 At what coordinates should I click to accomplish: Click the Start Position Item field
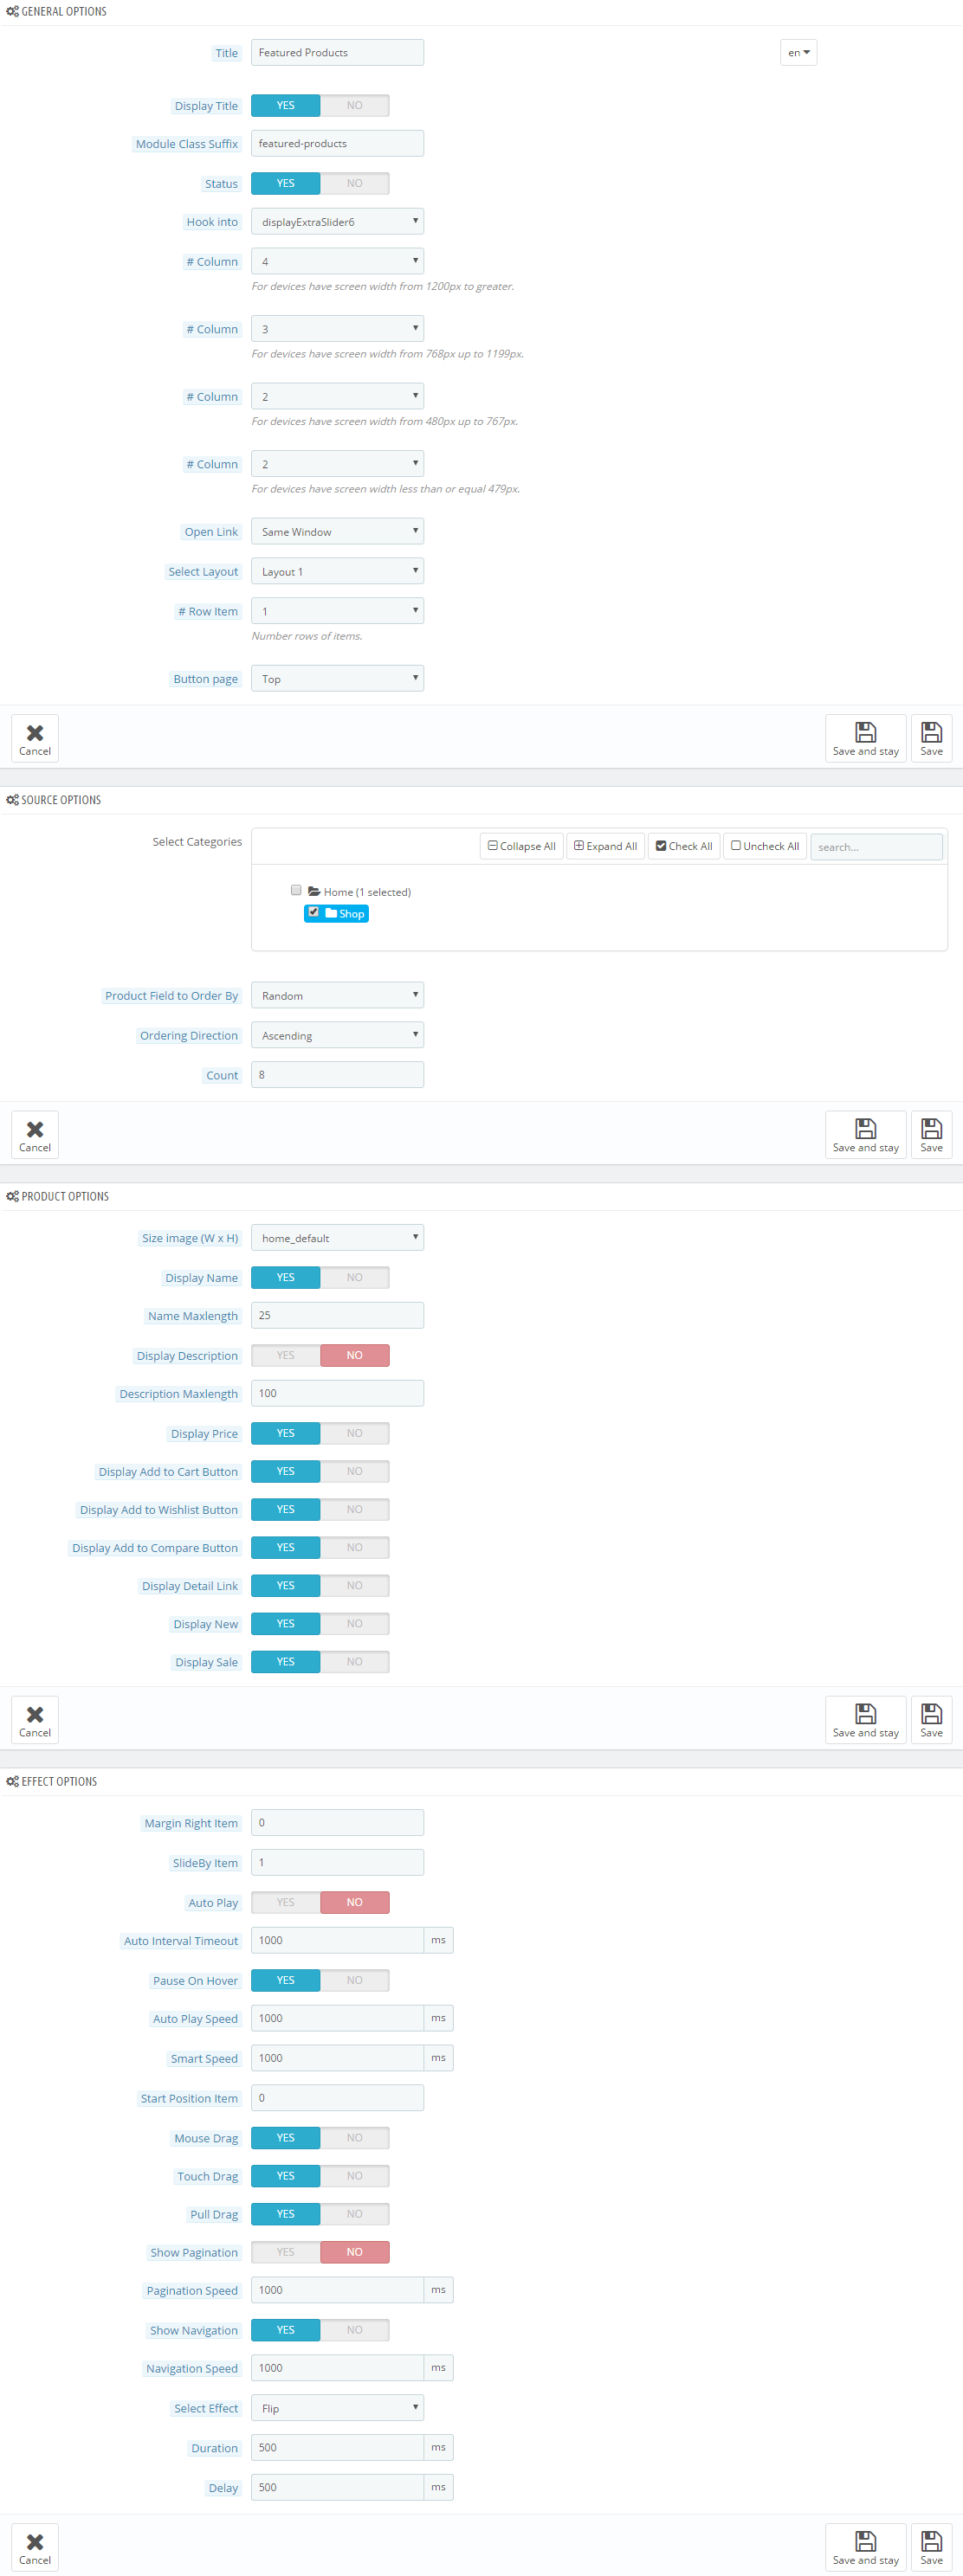pos(337,2097)
